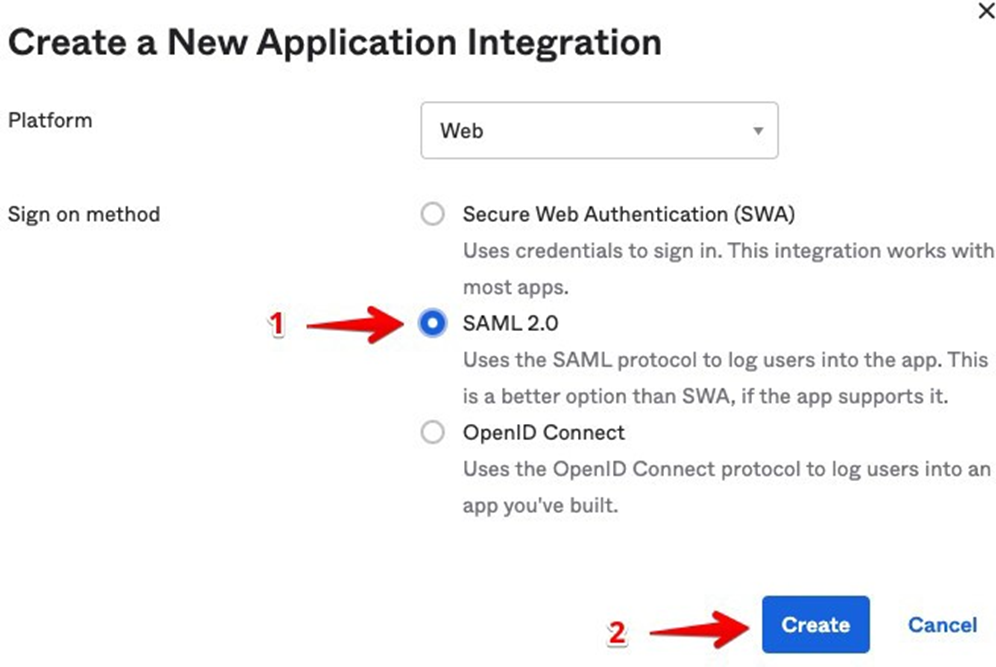
Task: Click the Platform field label
Action: [50, 120]
